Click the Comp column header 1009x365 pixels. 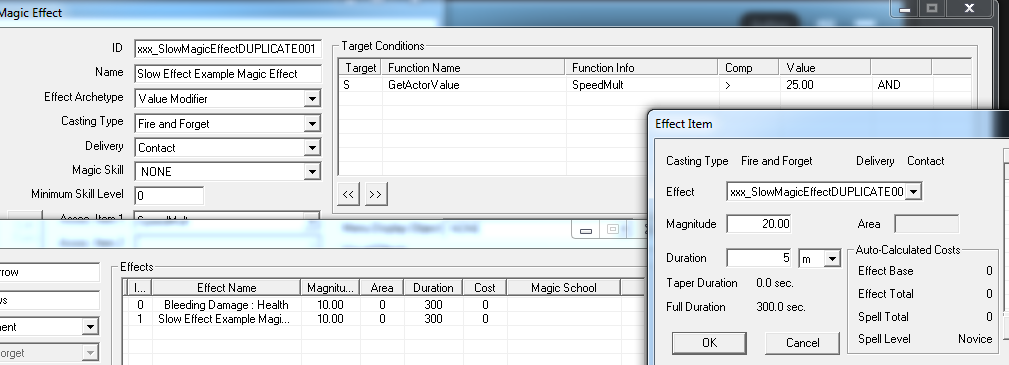pos(748,68)
